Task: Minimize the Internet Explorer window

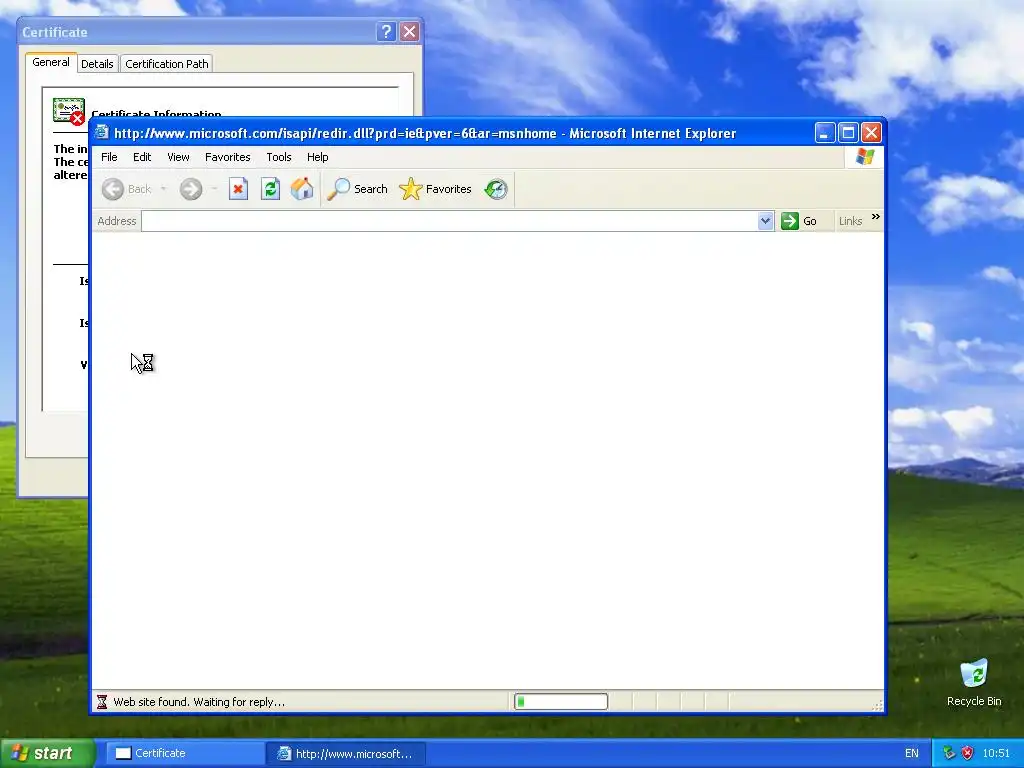Action: (825, 133)
